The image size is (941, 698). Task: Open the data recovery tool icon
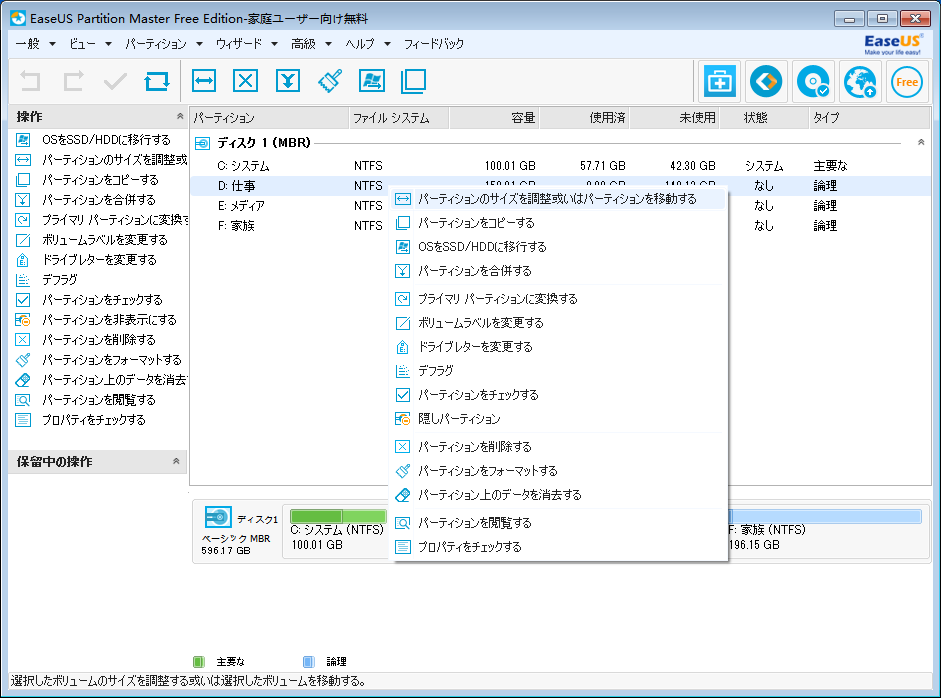tap(766, 81)
